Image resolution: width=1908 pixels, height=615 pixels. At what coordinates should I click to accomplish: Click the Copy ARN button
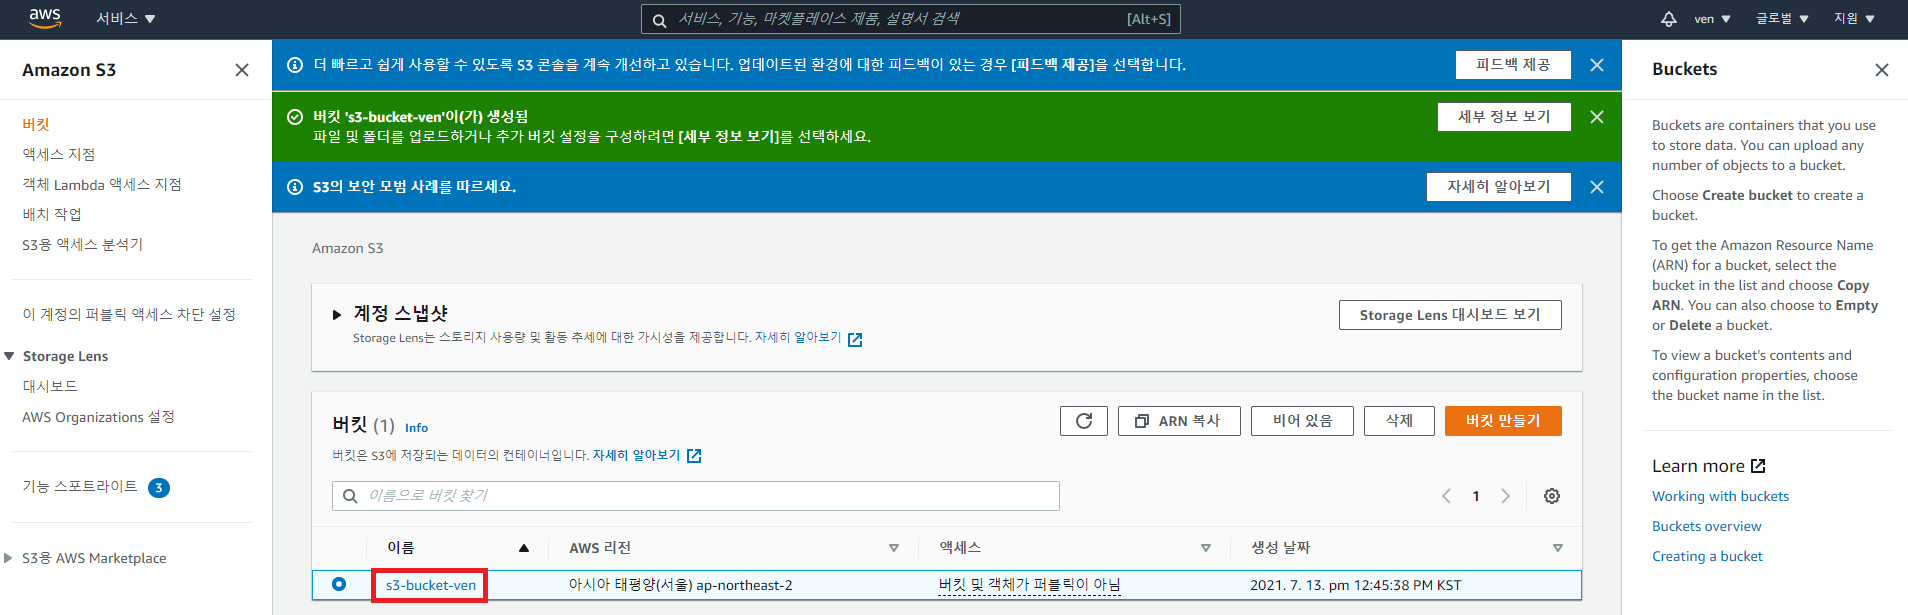[x=1179, y=421]
